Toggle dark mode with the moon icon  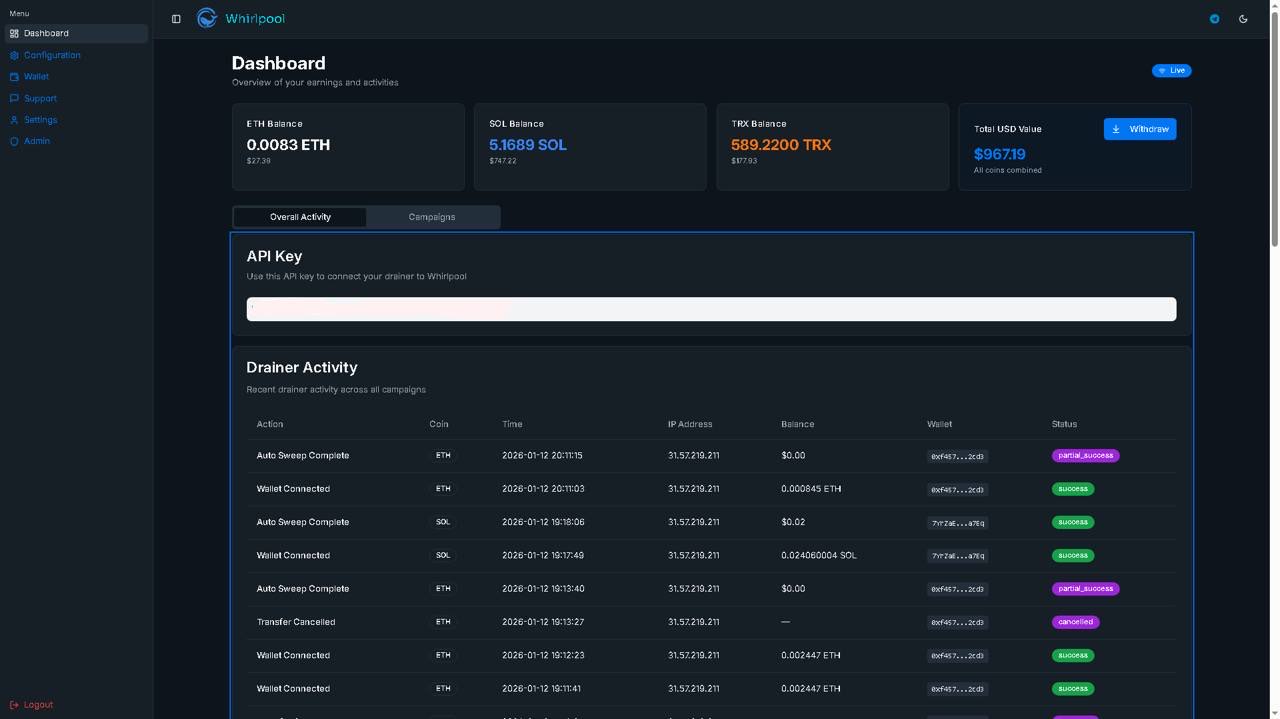coord(1243,19)
